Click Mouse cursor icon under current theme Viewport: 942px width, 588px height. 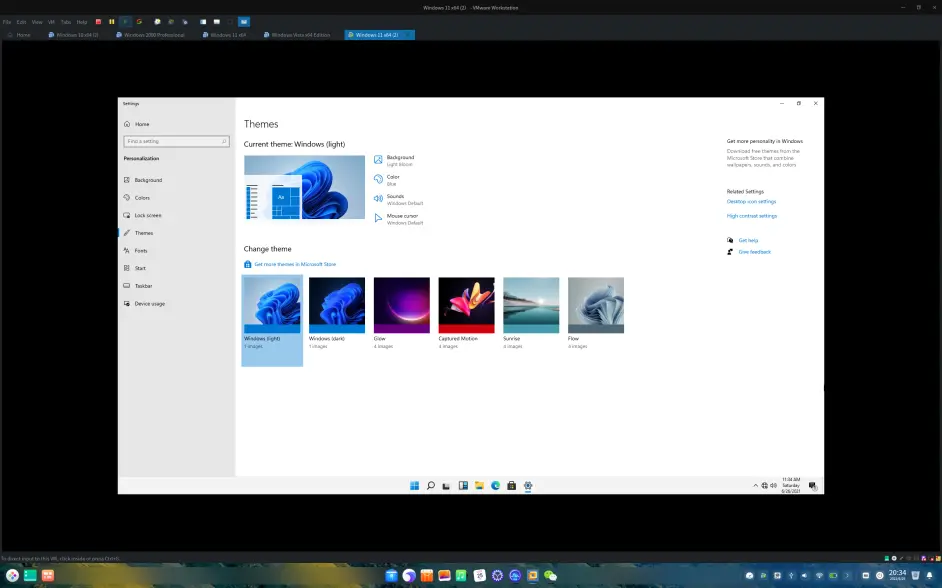[378, 218]
